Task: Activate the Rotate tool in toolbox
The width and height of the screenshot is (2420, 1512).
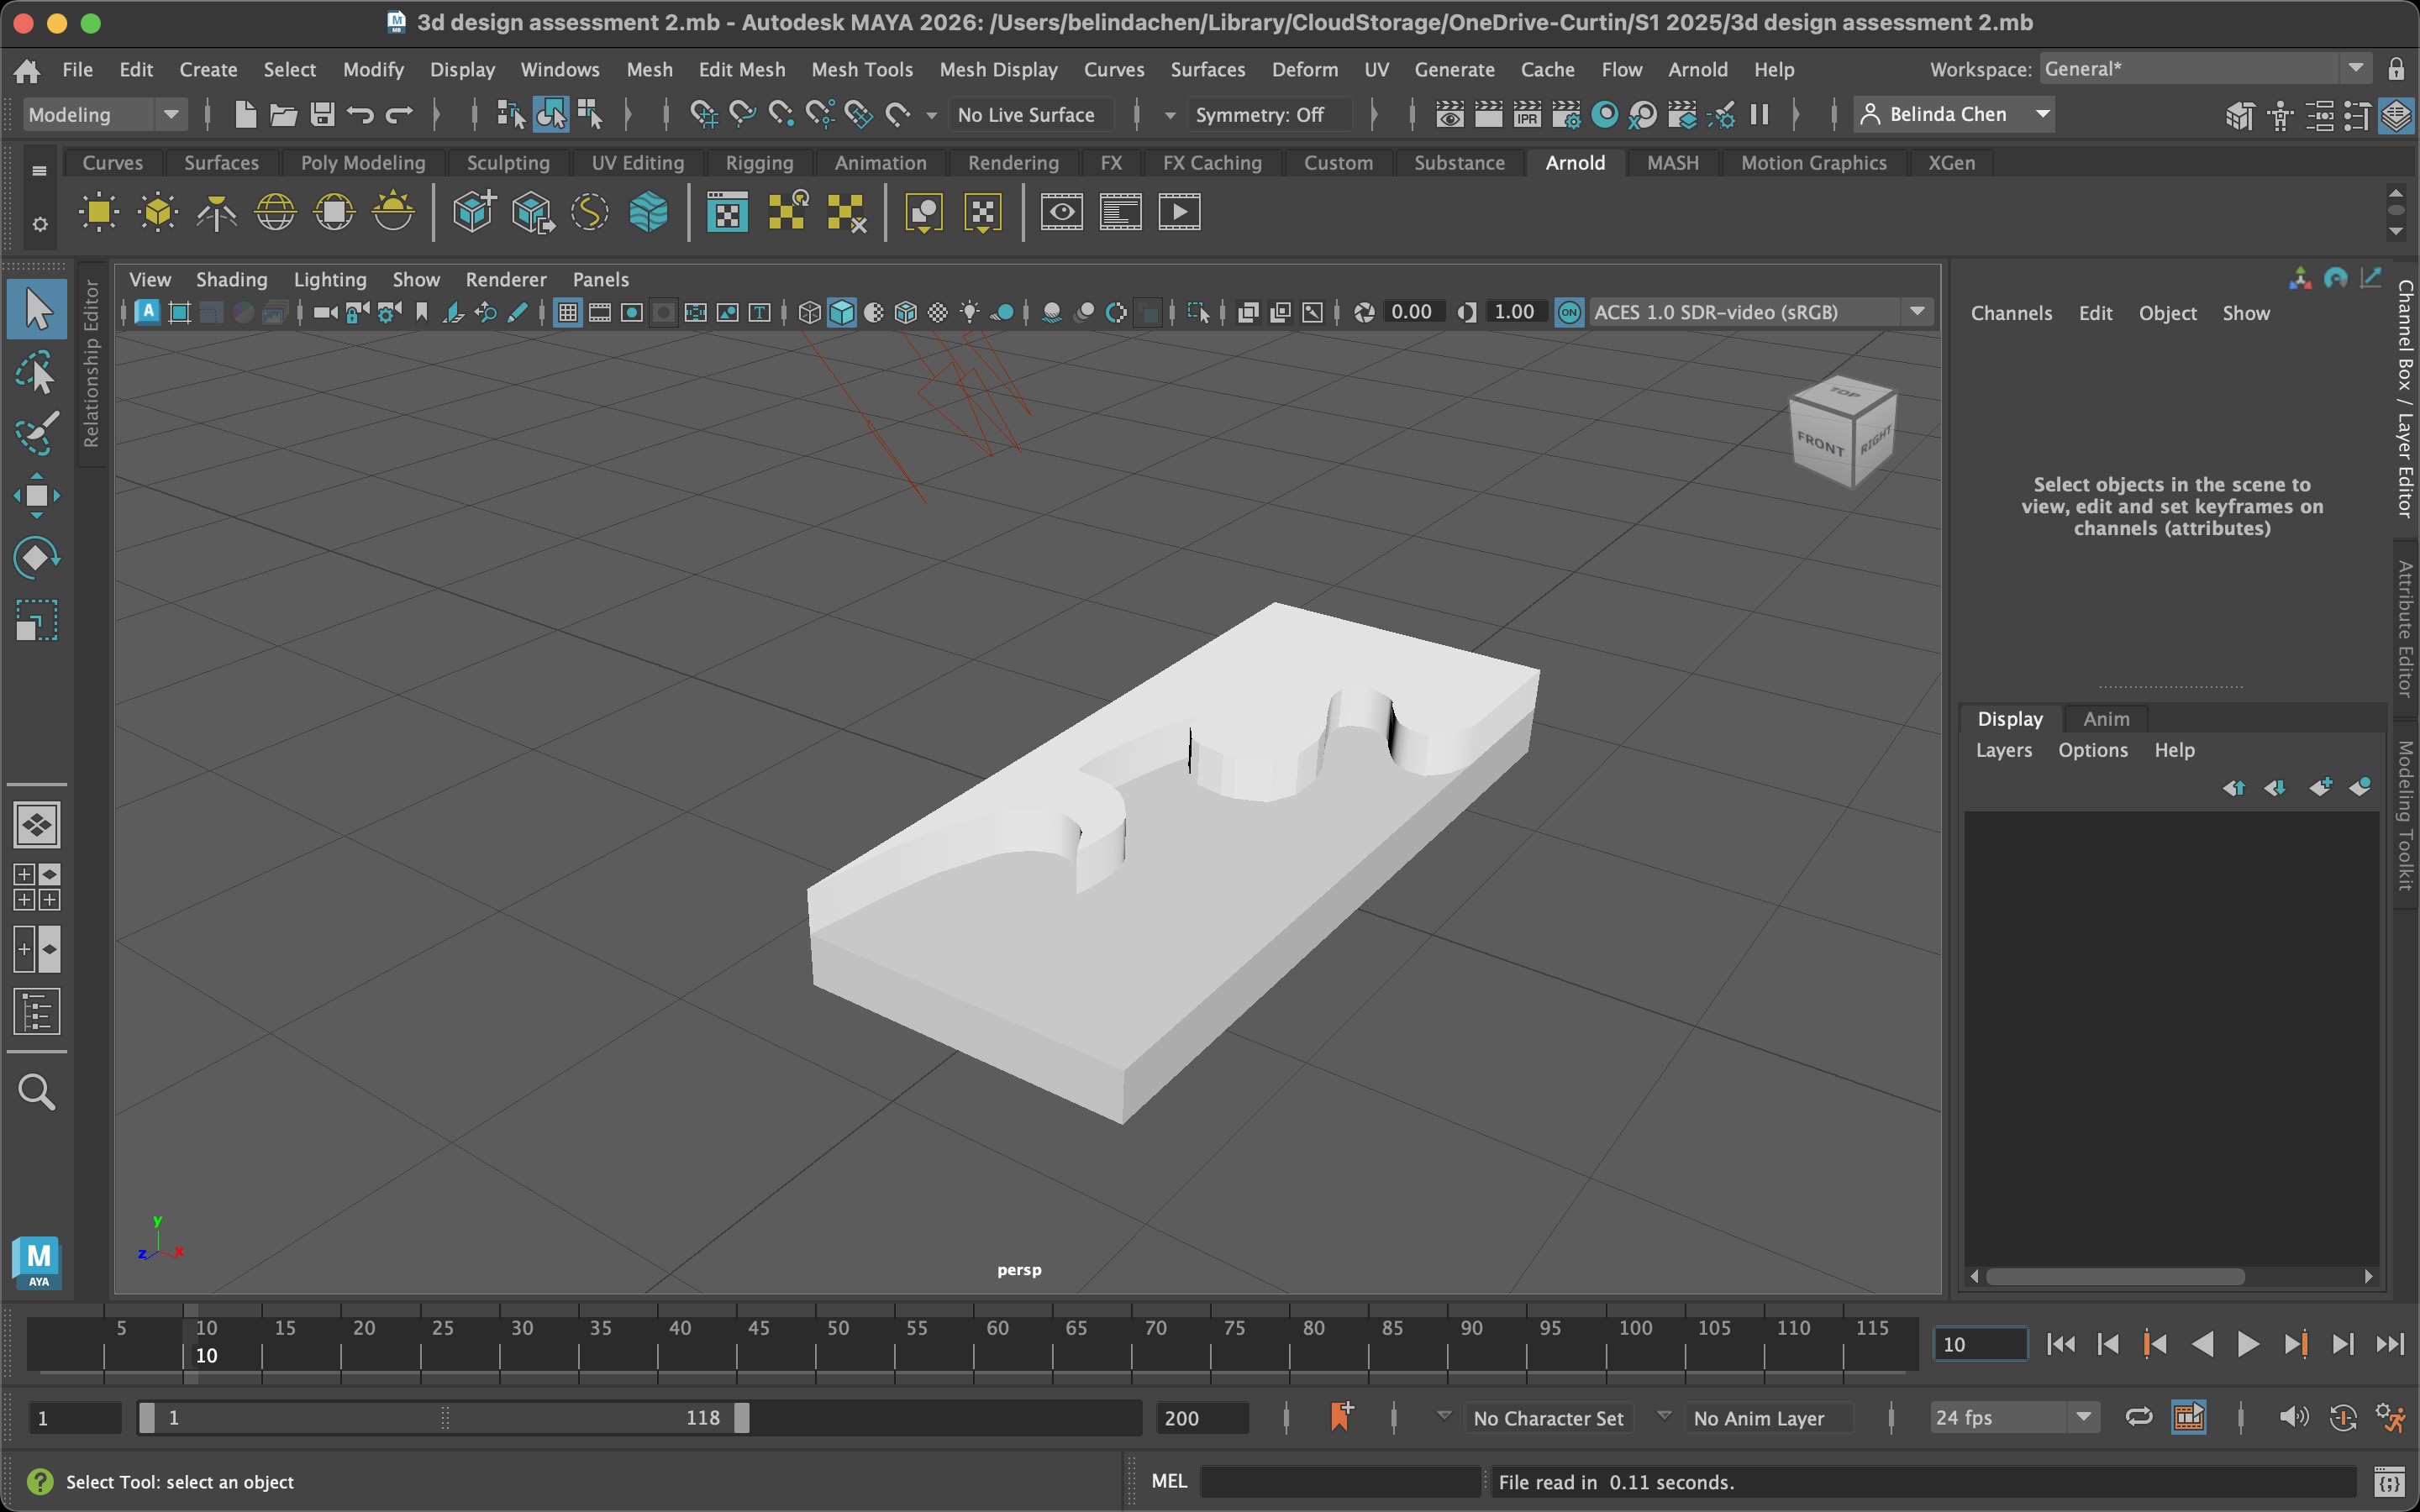Action: pos(37,557)
